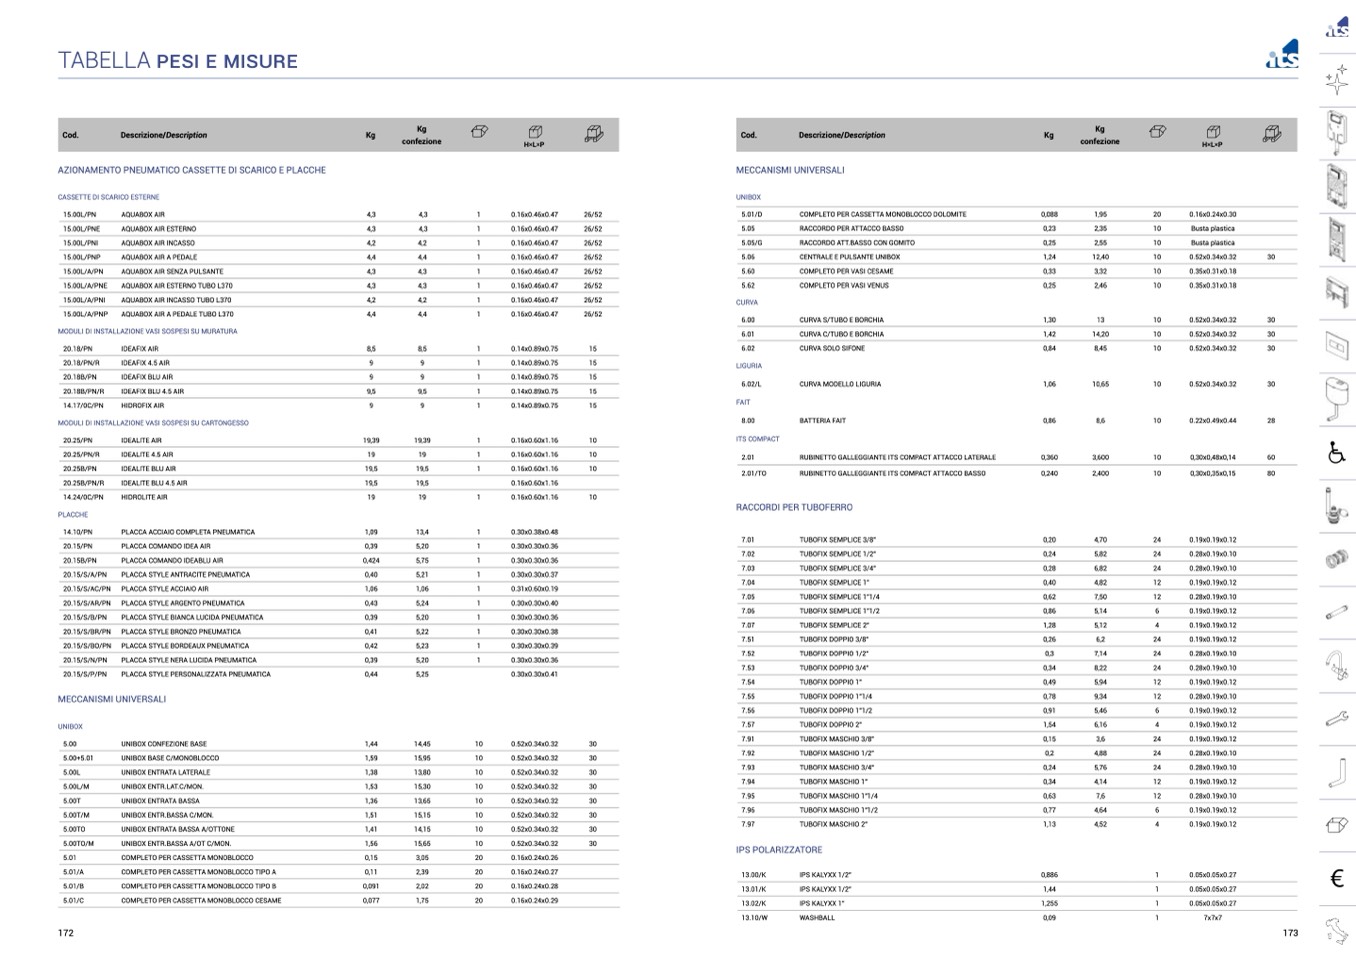Screen dimensions: 1356x959
Task: Click the straight pipe tube icon
Action: tap(1336, 612)
